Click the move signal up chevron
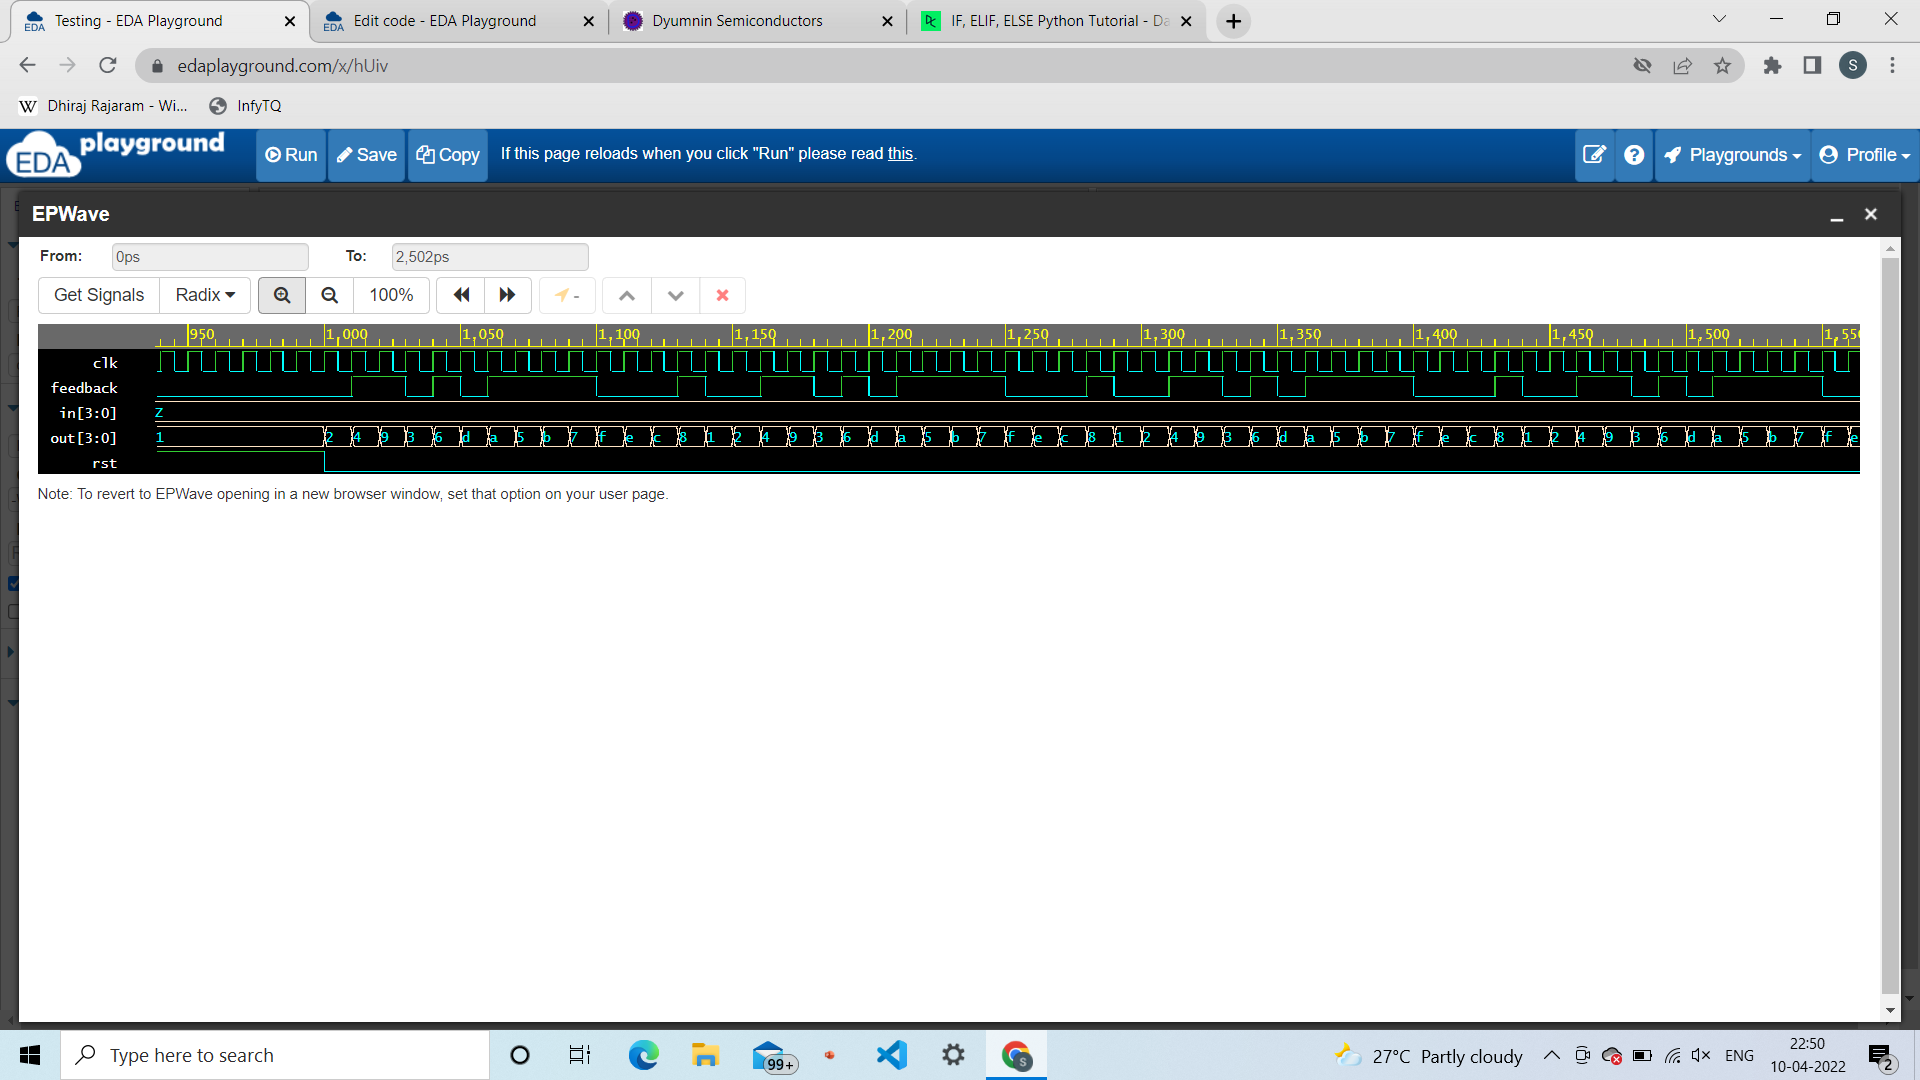1920x1080 pixels. coord(626,295)
